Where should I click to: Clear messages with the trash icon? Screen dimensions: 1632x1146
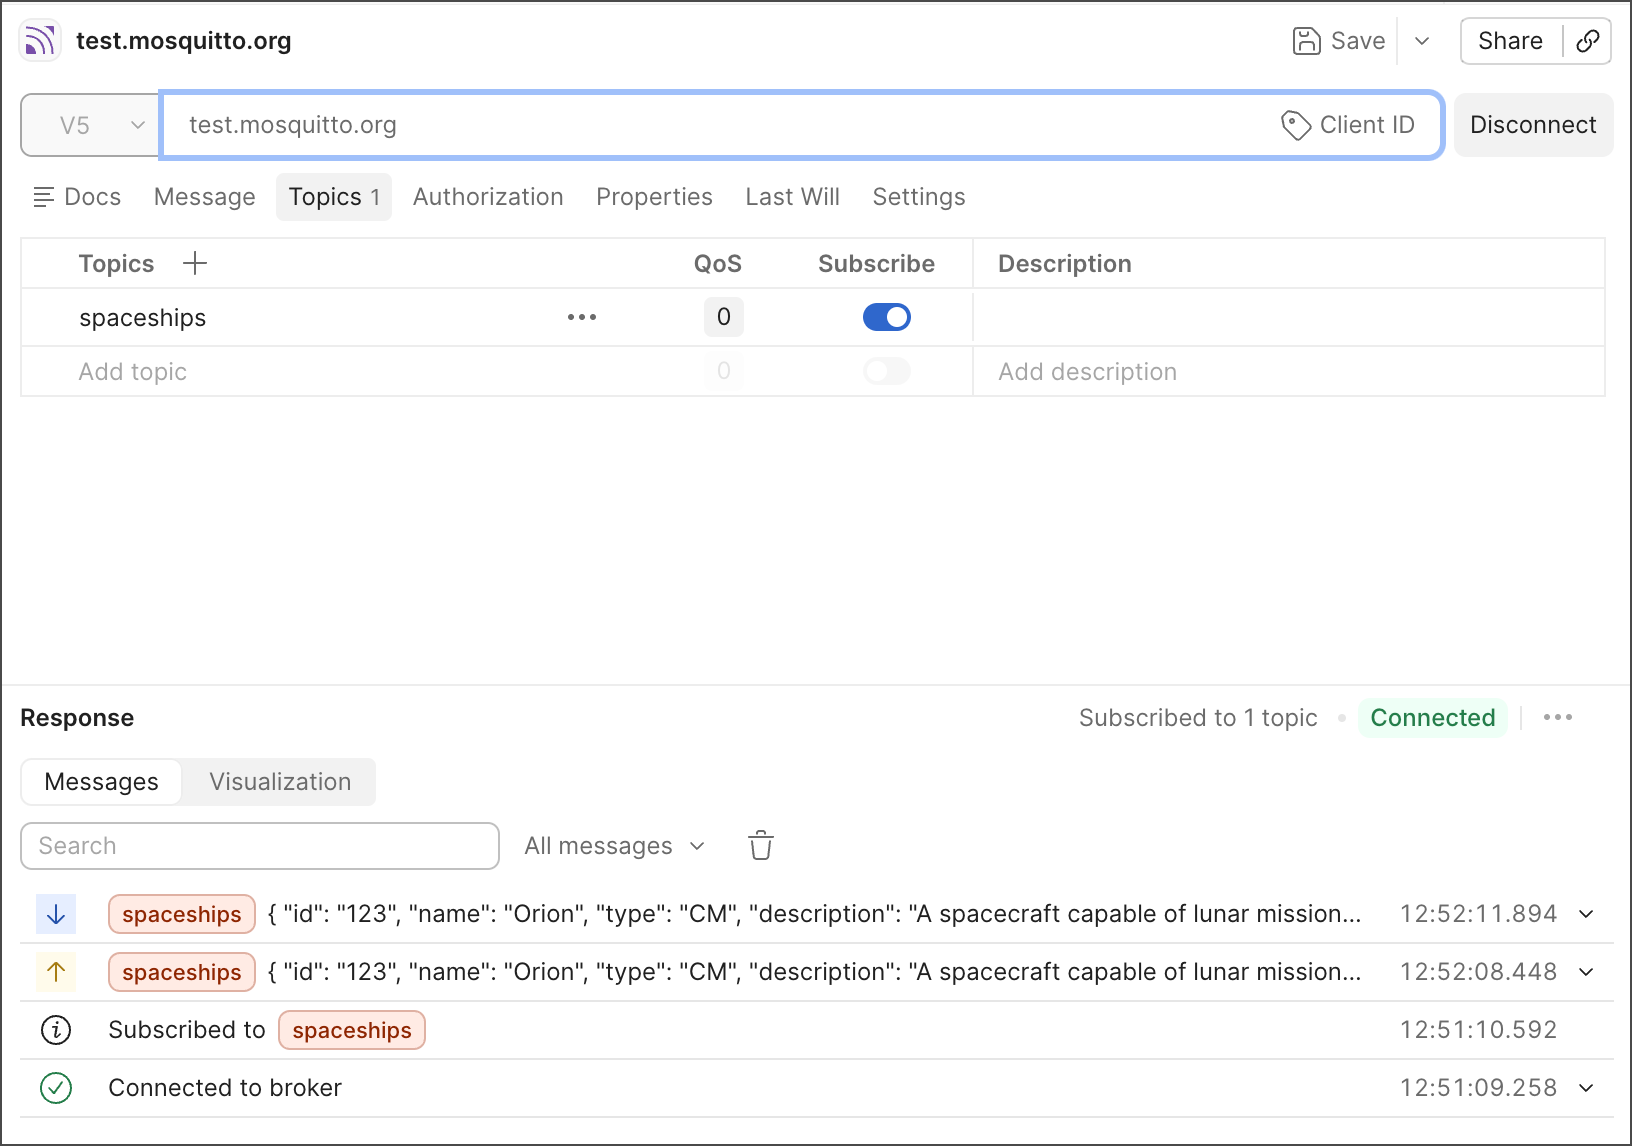click(760, 845)
